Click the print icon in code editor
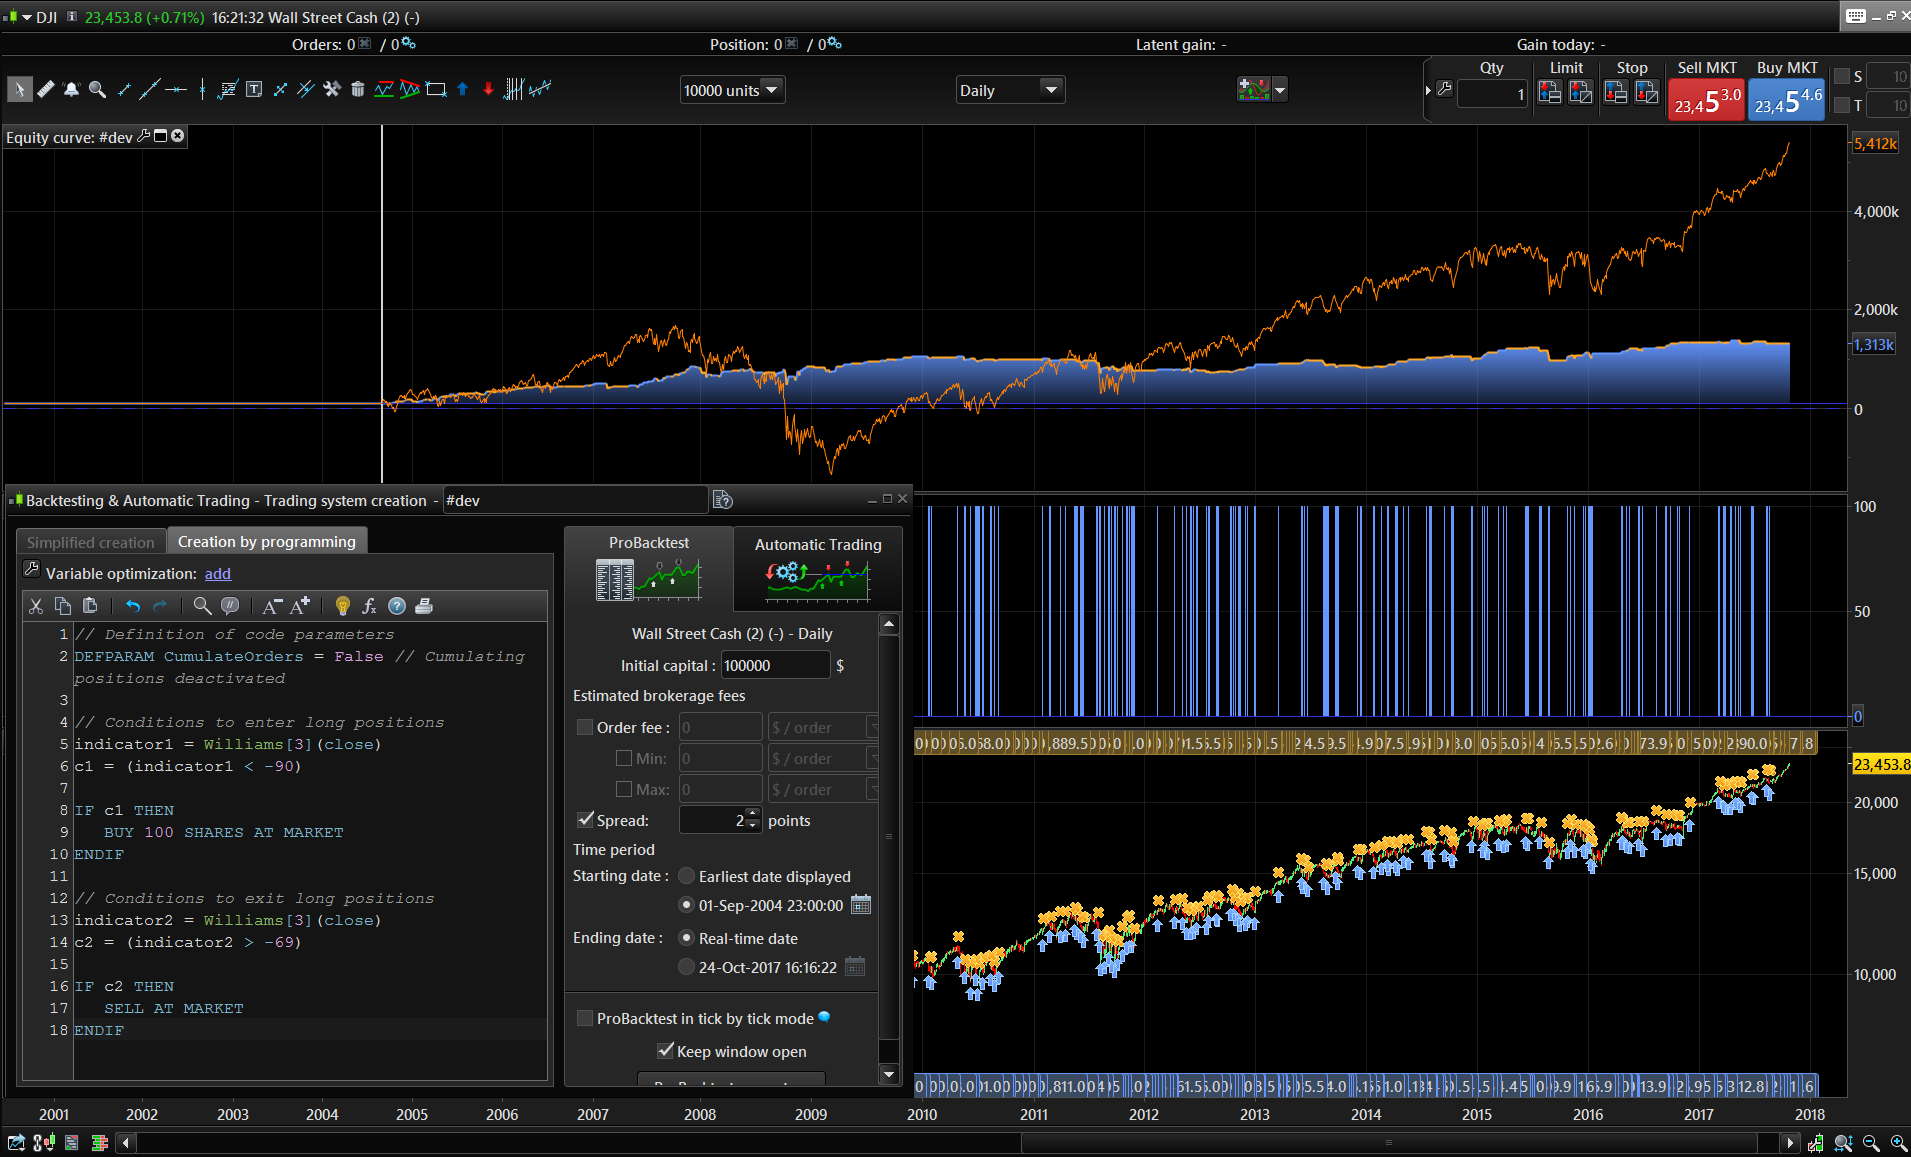 [x=424, y=606]
